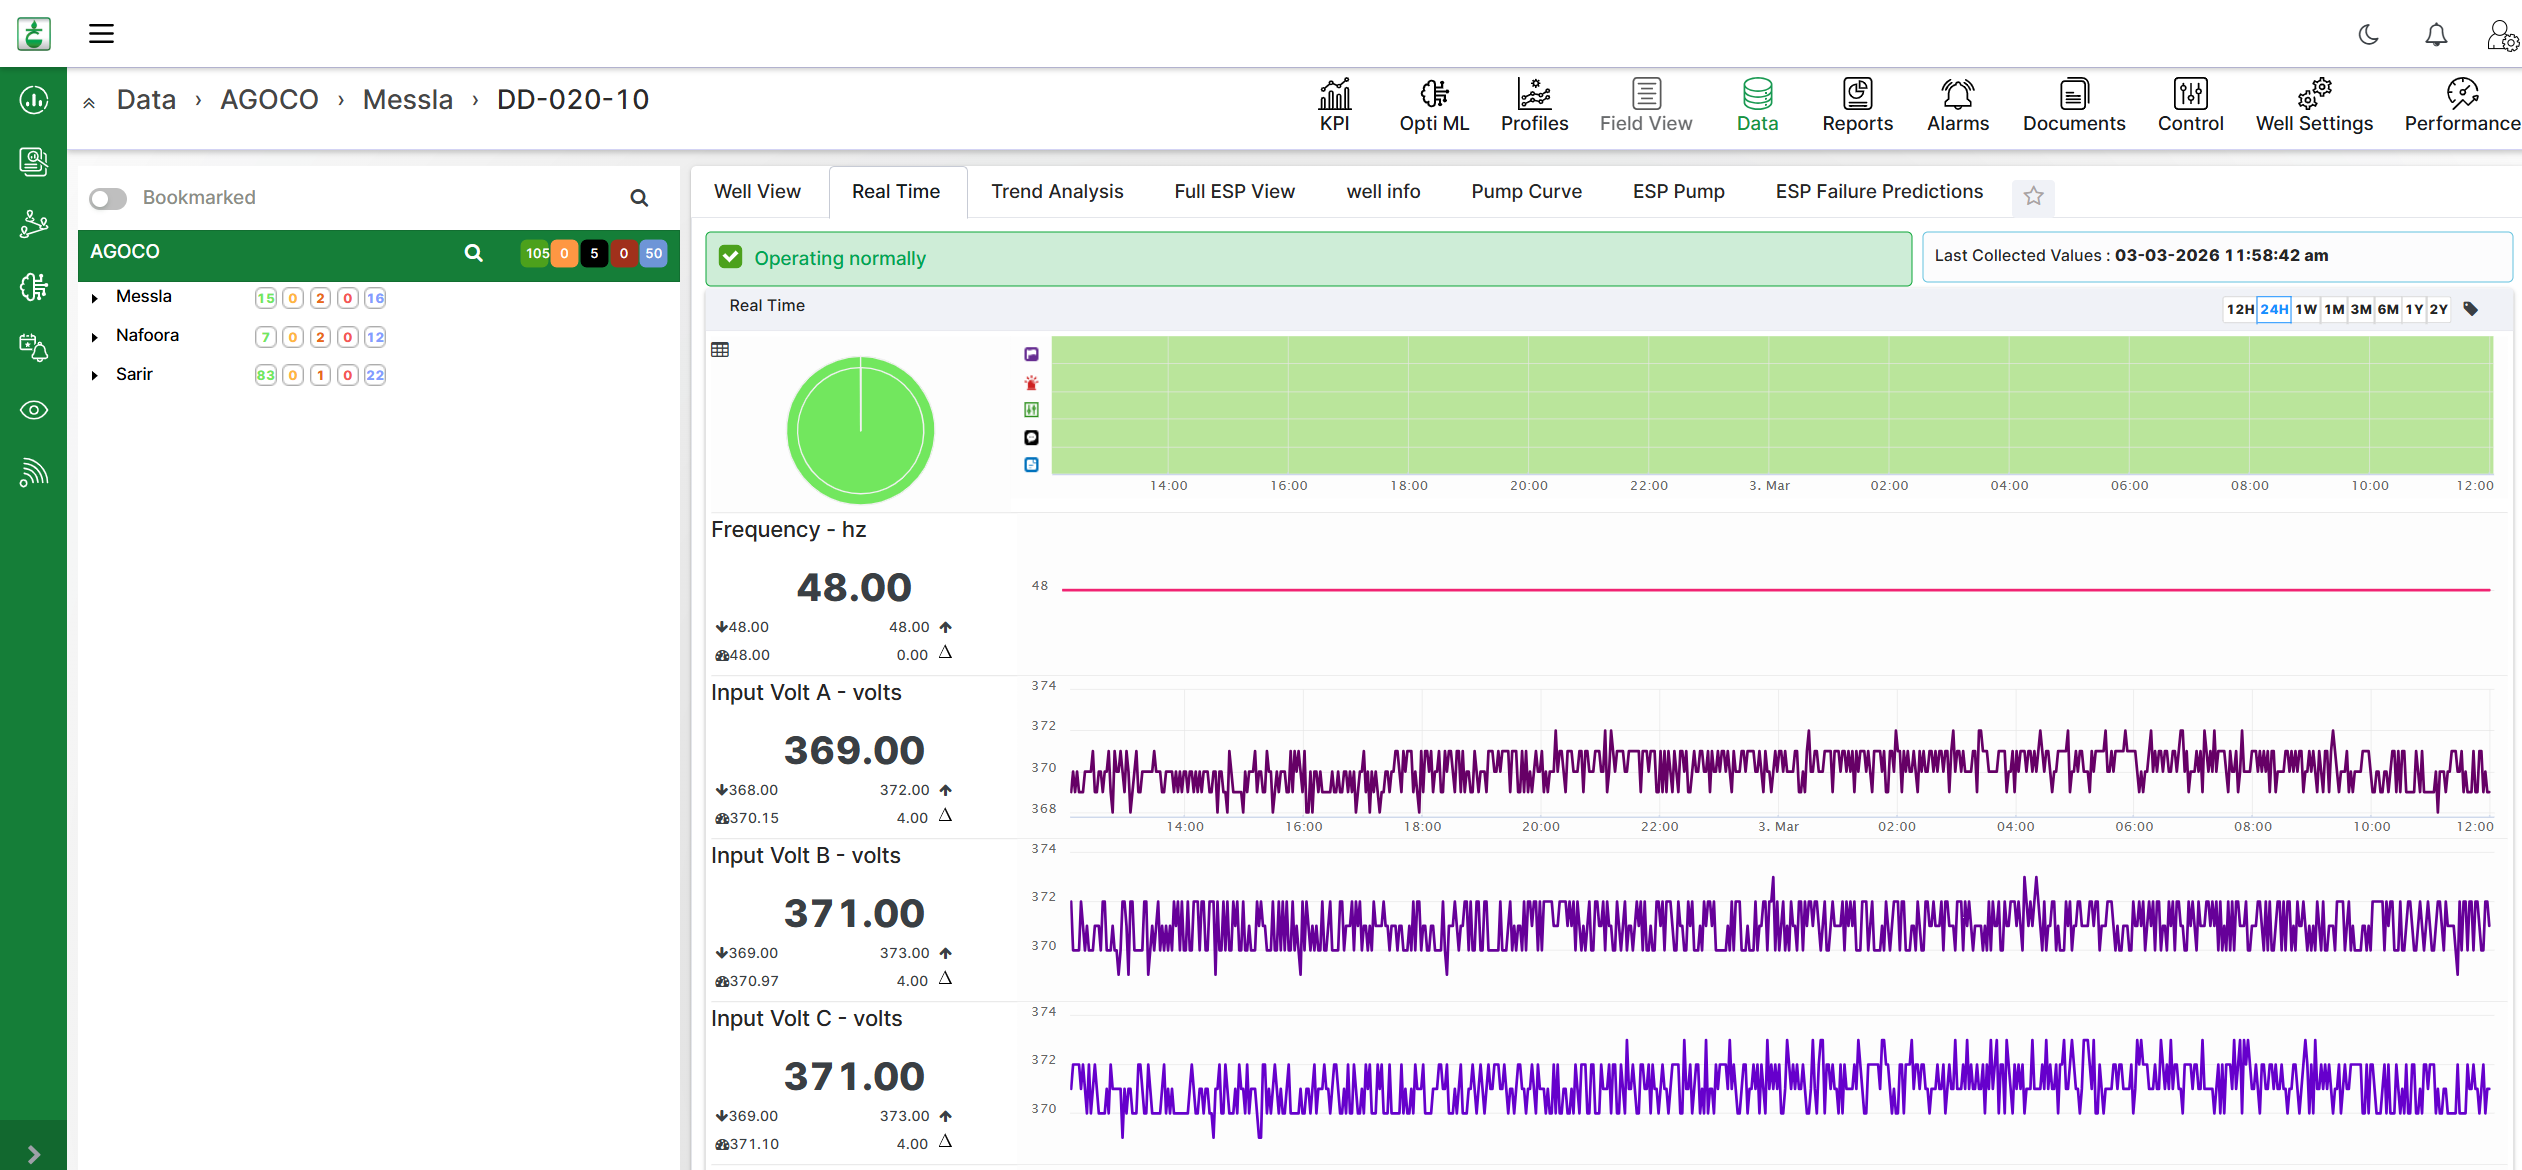Expand the Nafoora tree node
The height and width of the screenshot is (1170, 2522).
95,337
